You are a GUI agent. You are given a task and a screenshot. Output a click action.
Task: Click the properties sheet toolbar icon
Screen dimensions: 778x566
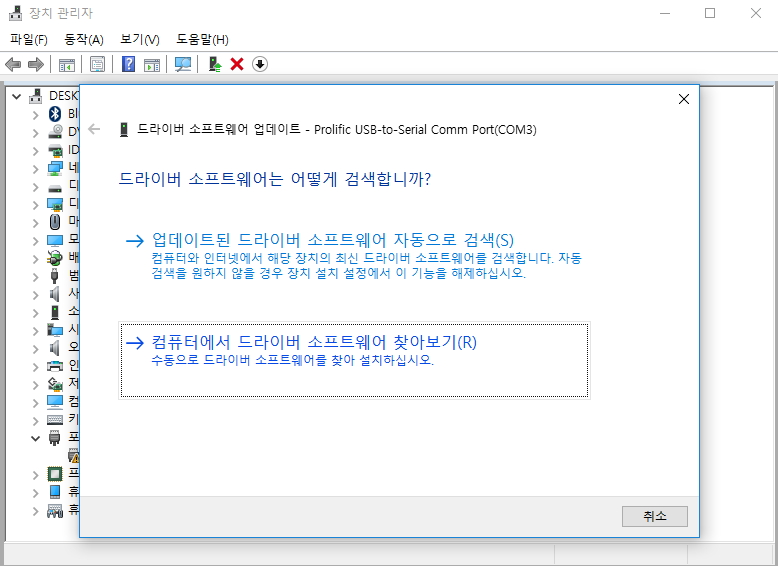pyautogui.click(x=97, y=64)
